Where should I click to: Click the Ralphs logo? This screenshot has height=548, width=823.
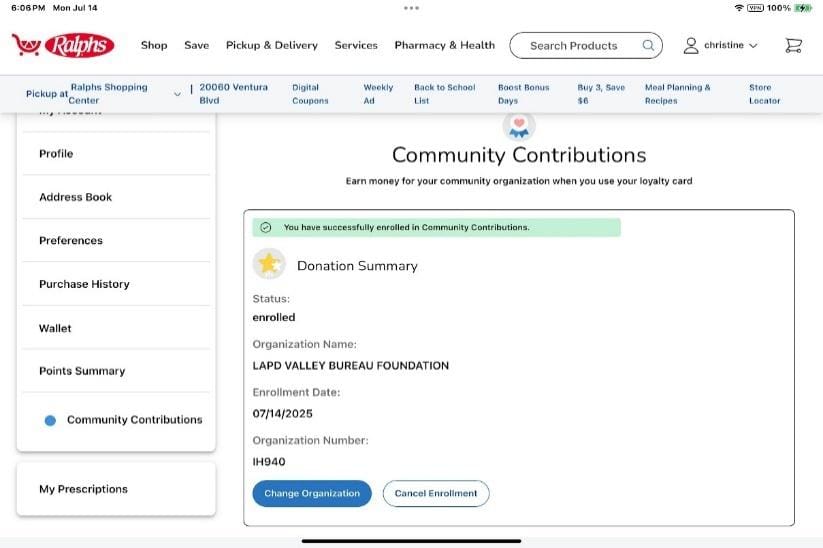pos(63,45)
